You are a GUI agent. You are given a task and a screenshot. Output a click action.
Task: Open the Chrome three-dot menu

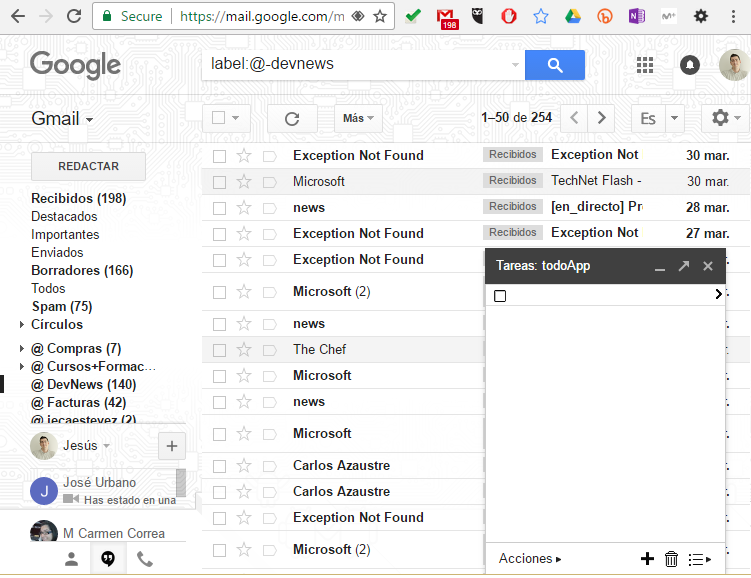733,17
